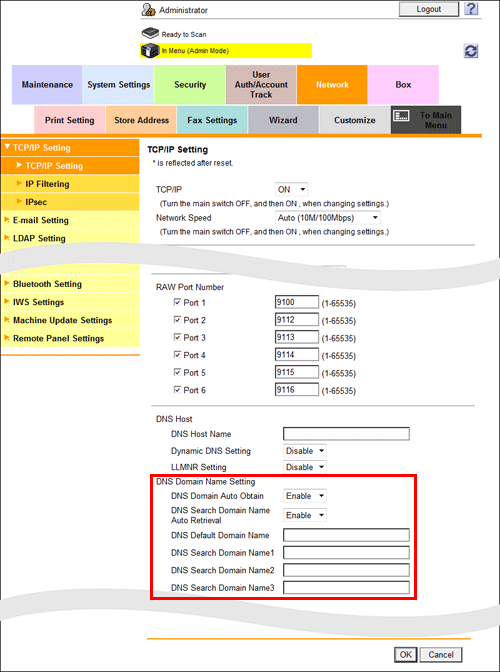Open the Network Speed dropdown
The width and height of the screenshot is (500, 672).
click(328, 218)
